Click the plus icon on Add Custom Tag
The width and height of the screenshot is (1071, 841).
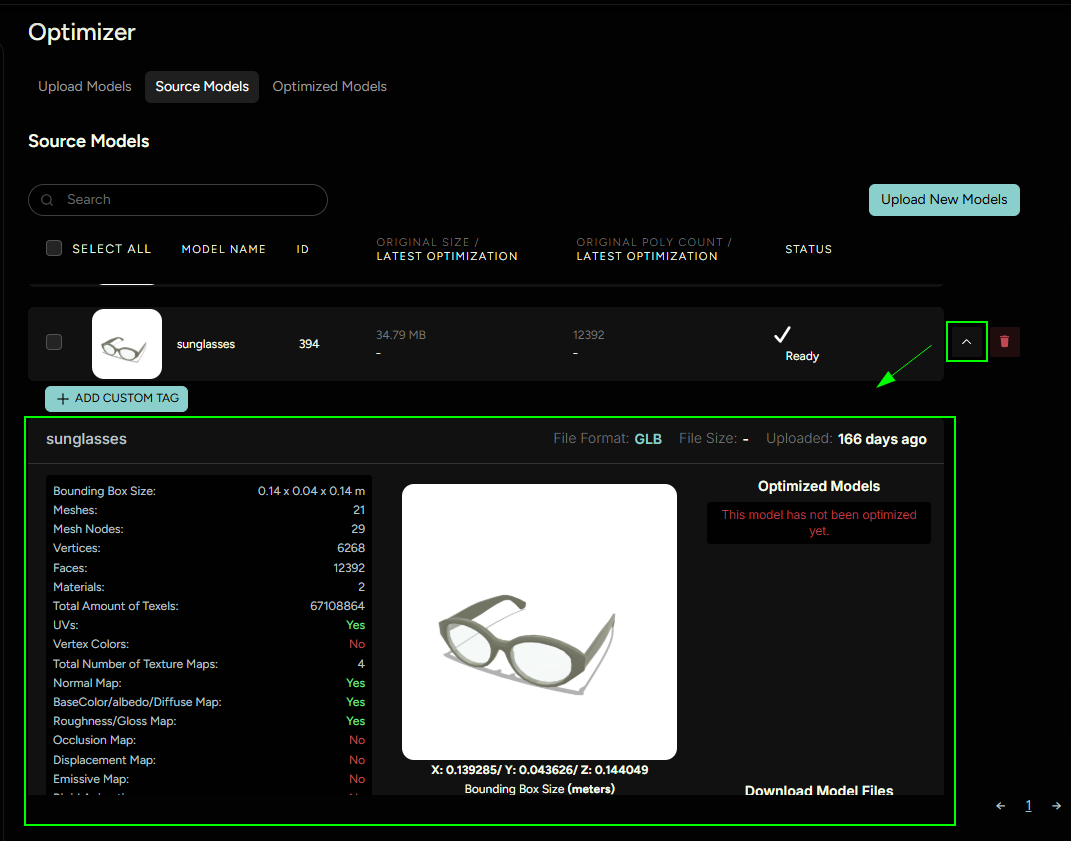tap(63, 398)
